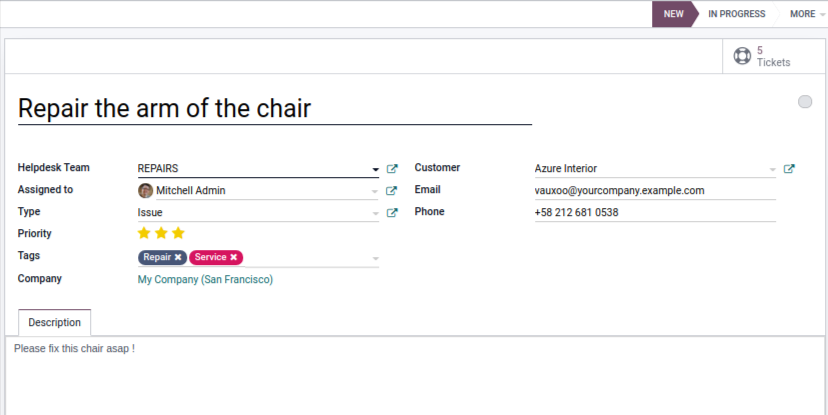This screenshot has width=828, height=415.
Task: Switch to the Description tab
Action: [x=55, y=323]
